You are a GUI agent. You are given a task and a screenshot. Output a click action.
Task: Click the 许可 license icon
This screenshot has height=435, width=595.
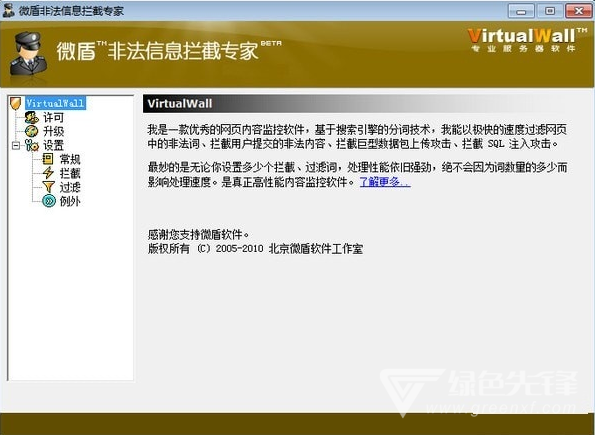pyautogui.click(x=31, y=117)
